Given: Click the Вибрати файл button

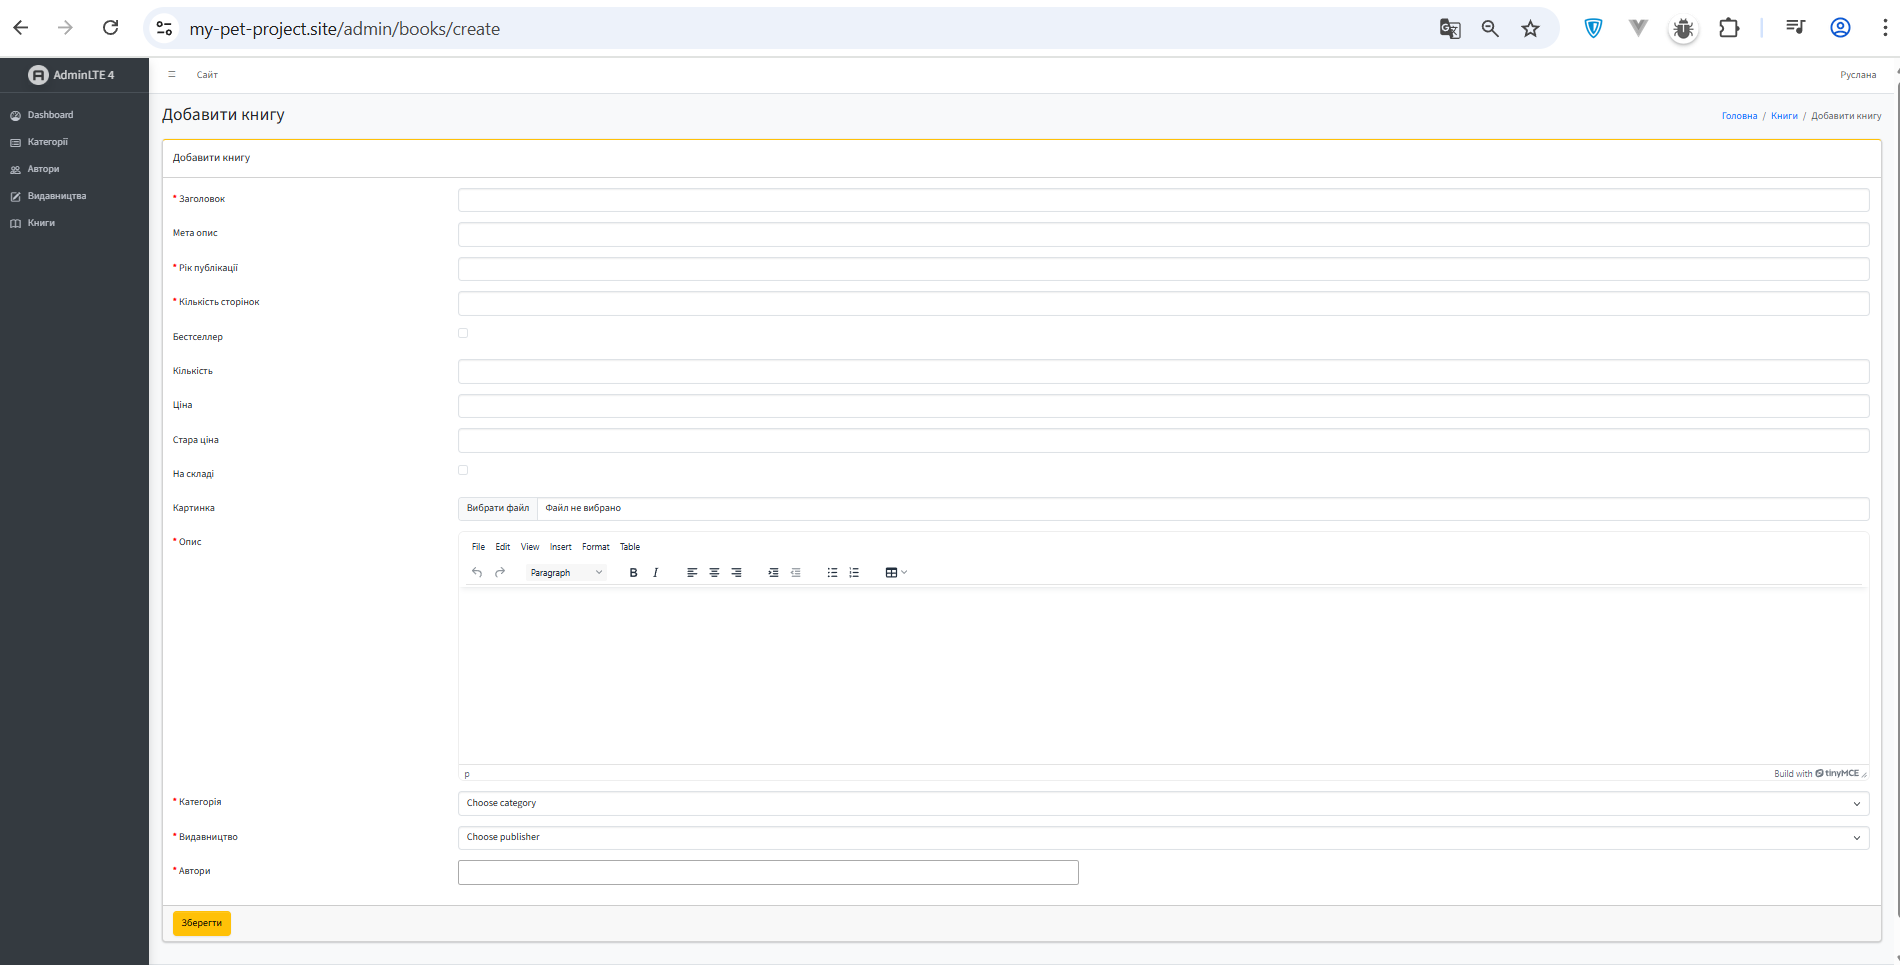Looking at the screenshot, I should point(498,508).
